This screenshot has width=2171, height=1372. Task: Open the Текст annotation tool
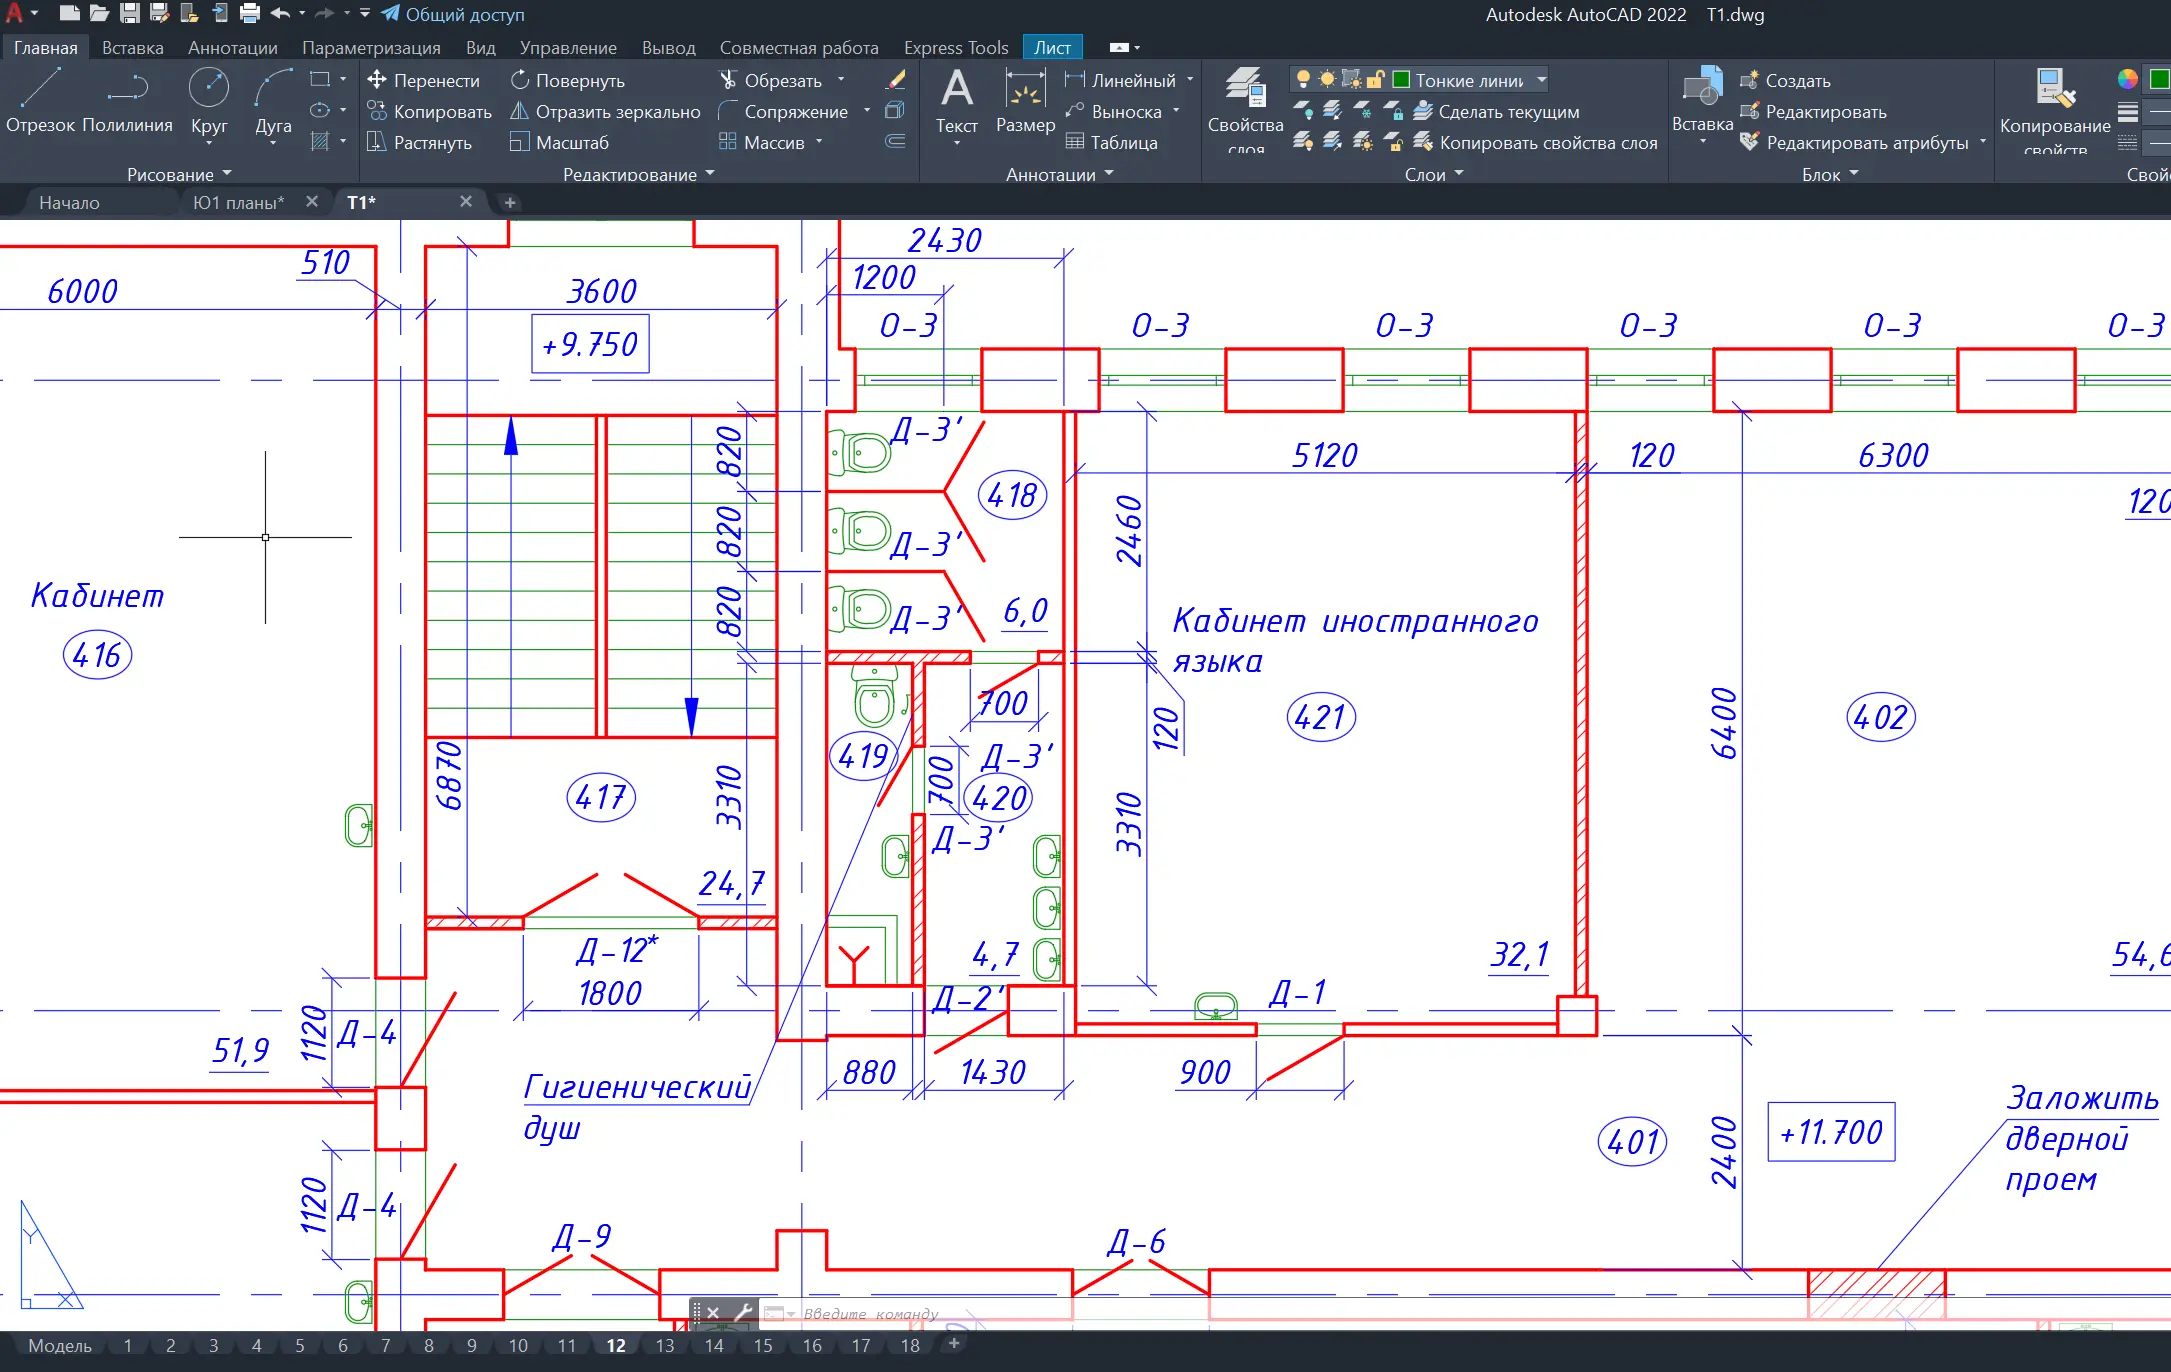point(956,100)
